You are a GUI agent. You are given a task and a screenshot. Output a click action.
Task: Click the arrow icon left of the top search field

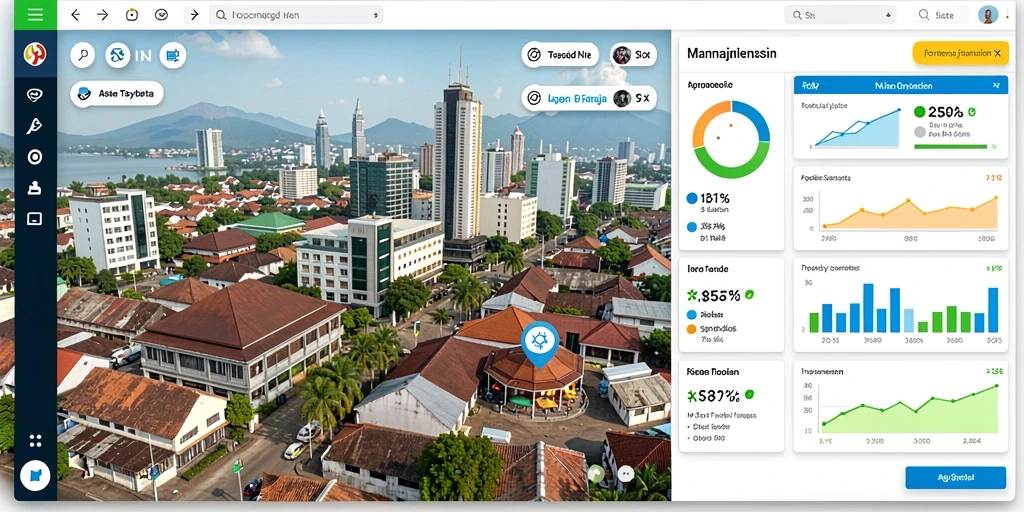click(x=193, y=14)
